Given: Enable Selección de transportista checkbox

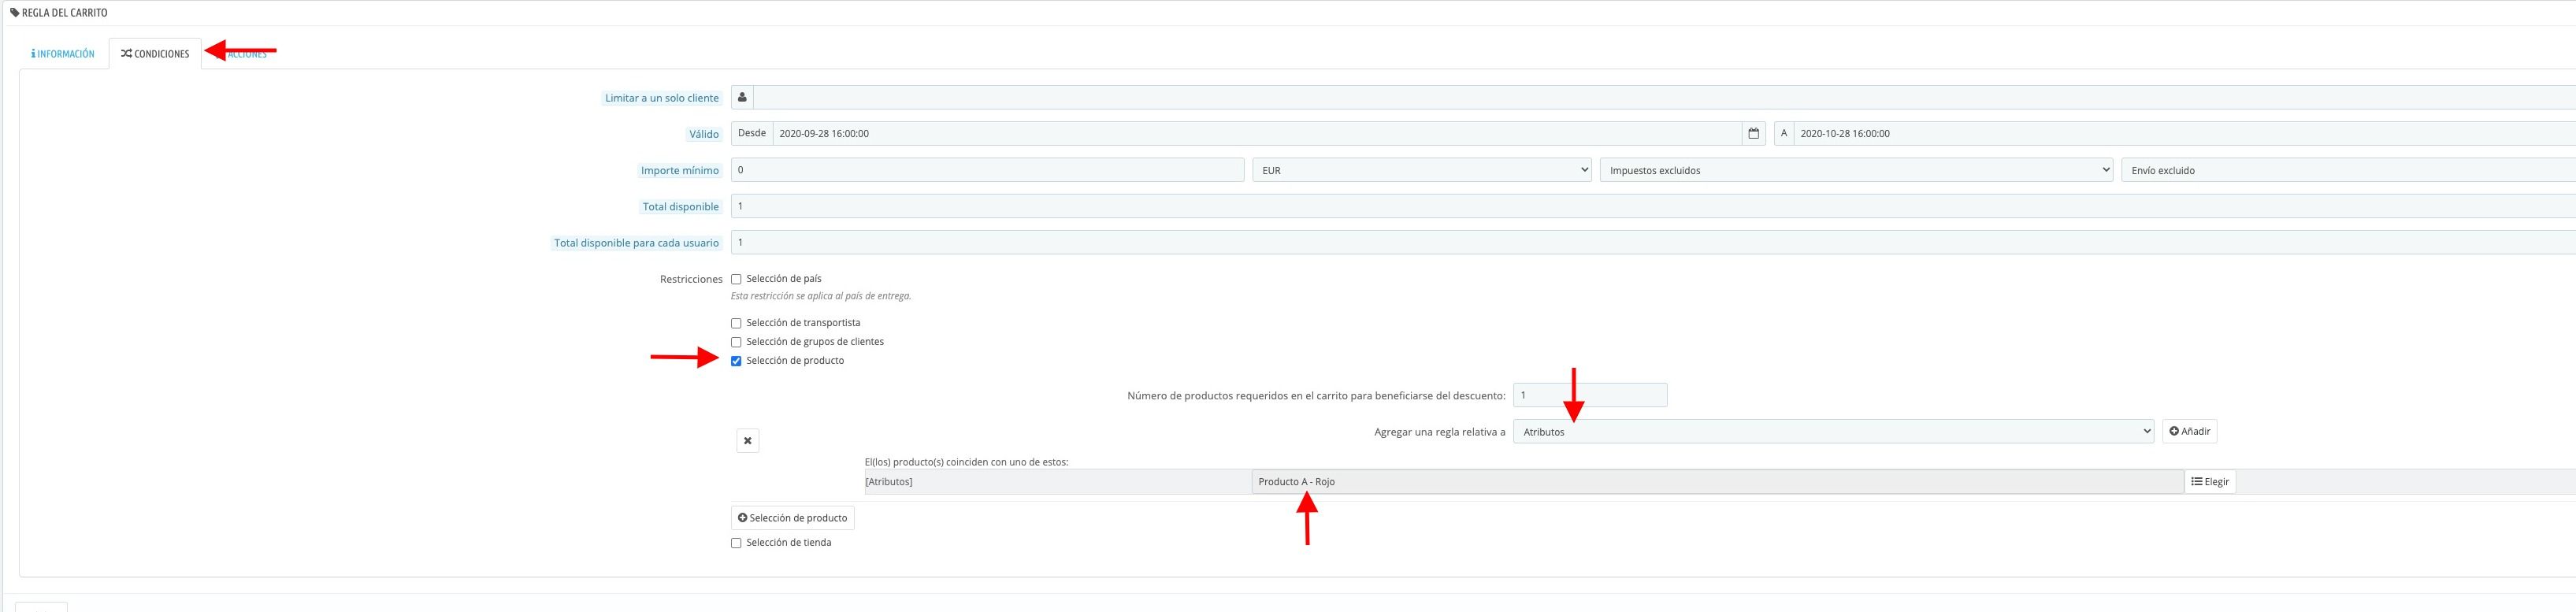Looking at the screenshot, I should 736,323.
